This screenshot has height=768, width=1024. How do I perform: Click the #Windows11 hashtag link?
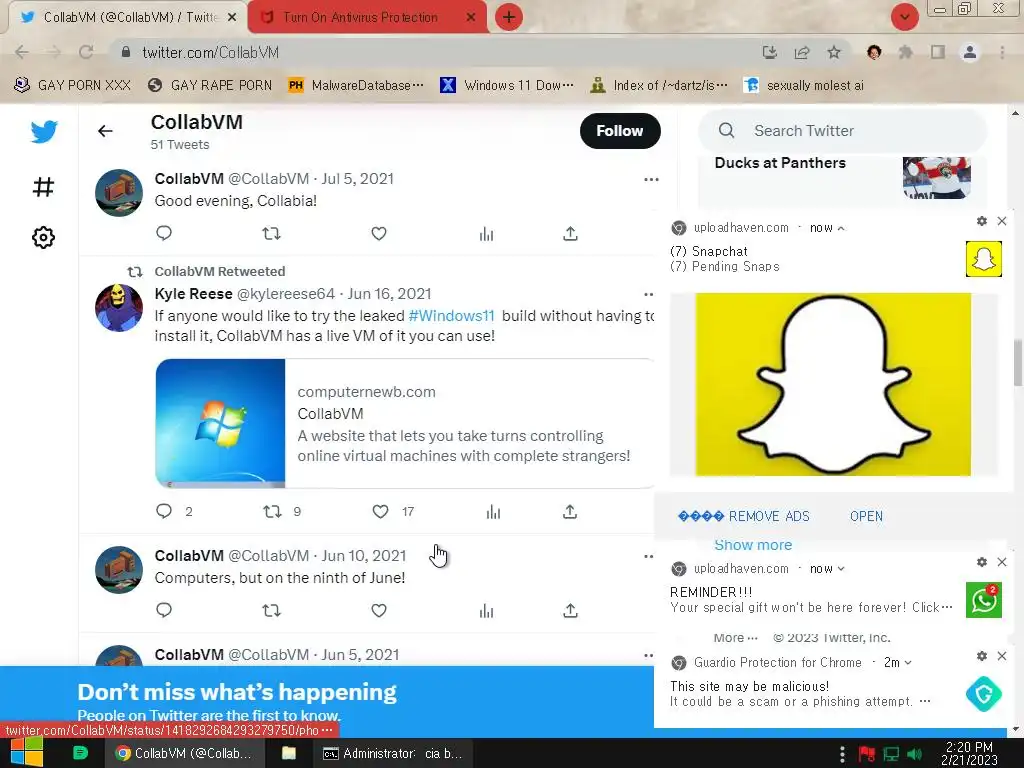click(451, 316)
